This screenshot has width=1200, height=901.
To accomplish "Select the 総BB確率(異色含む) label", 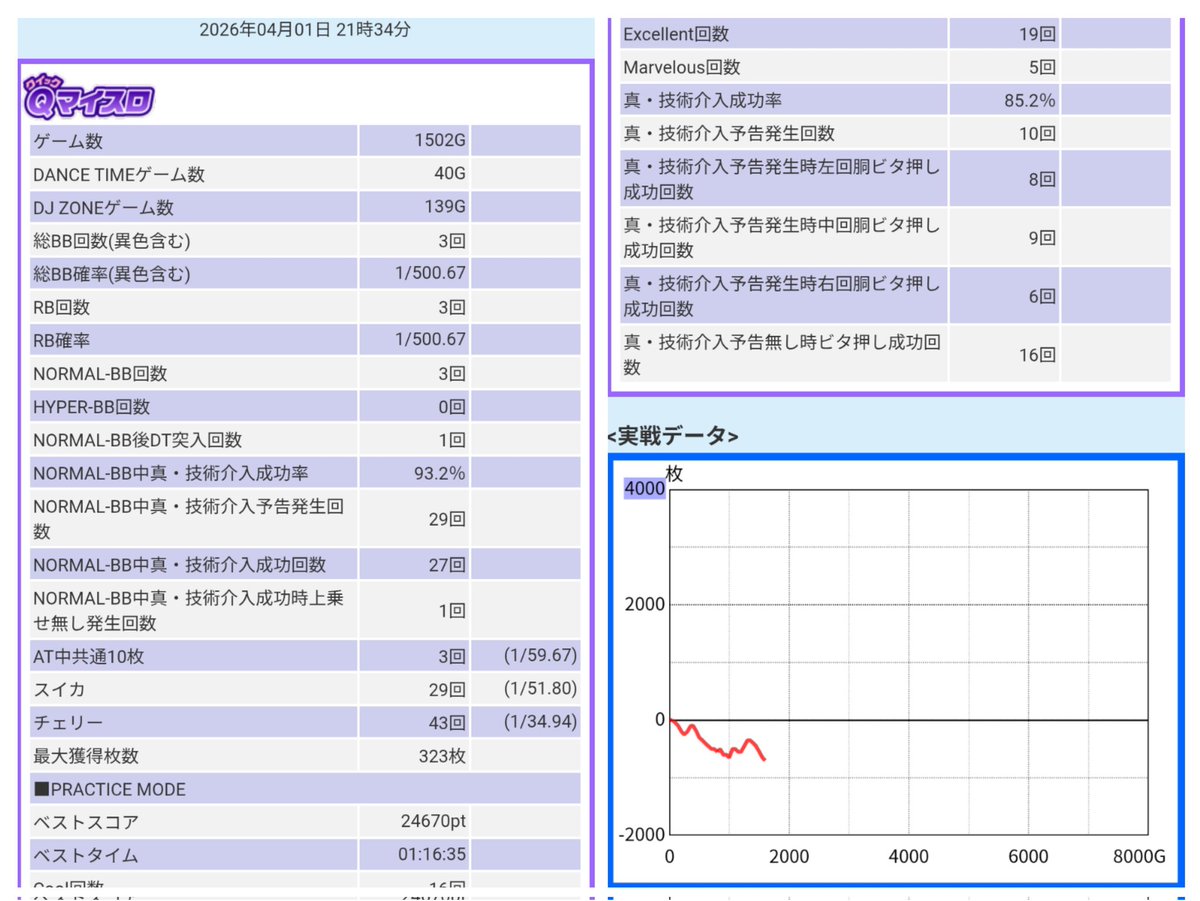I will coord(112,274).
